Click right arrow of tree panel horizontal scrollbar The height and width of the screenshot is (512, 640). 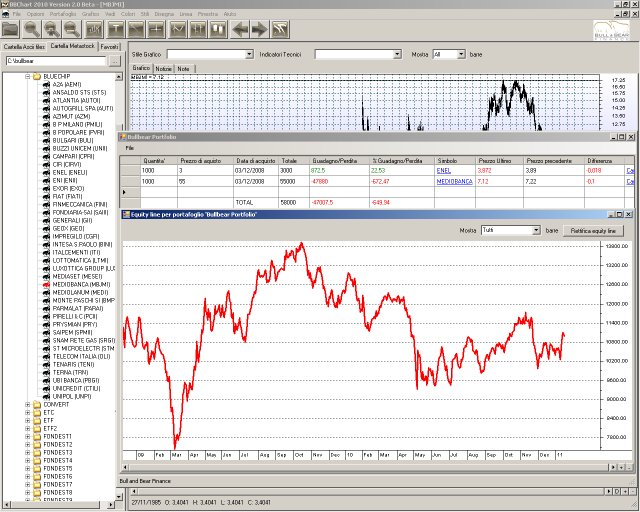111,505
